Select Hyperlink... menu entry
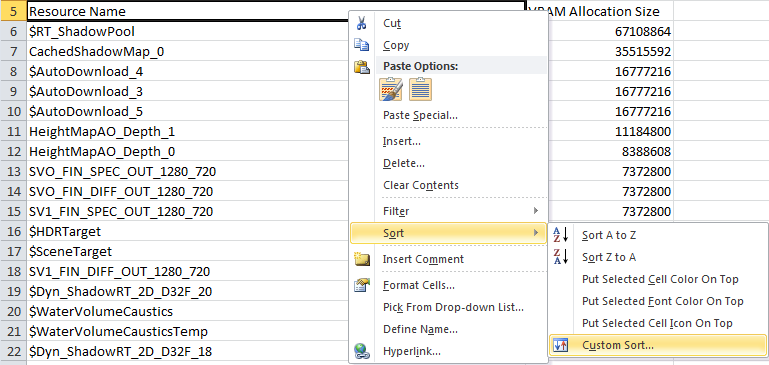769x365 pixels. coord(448,351)
